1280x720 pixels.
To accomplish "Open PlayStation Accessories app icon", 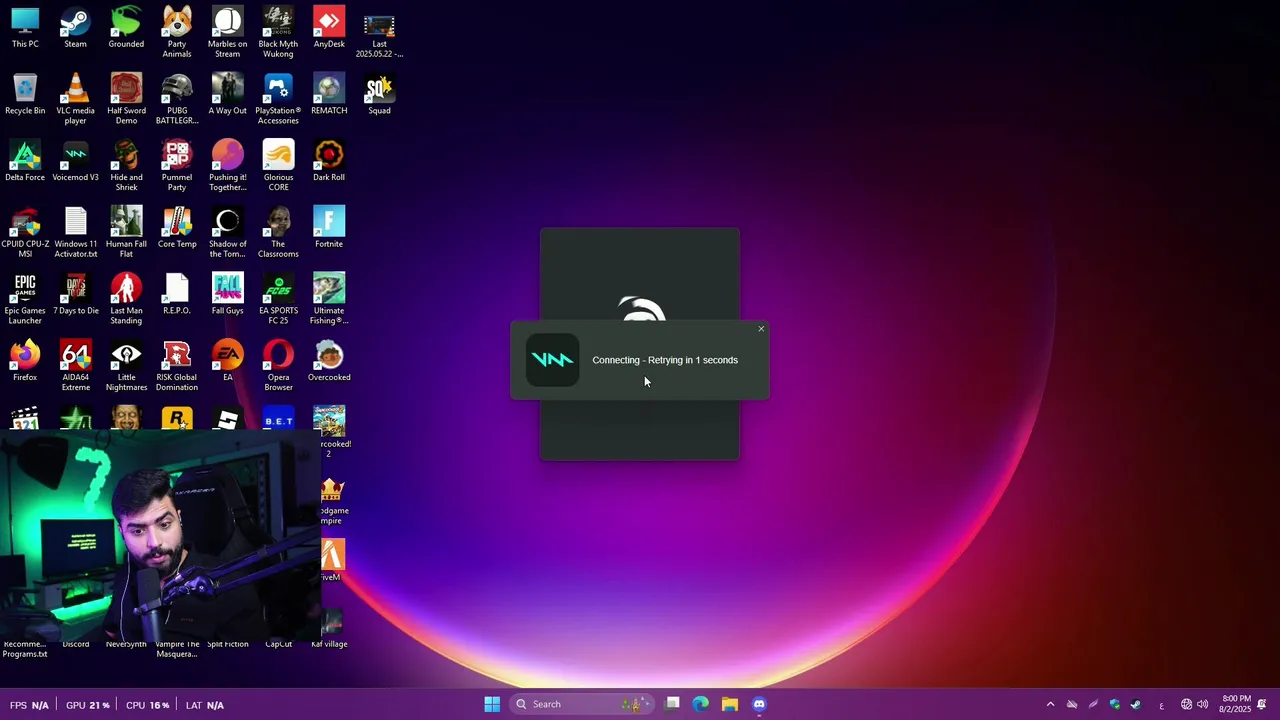I will (278, 98).
